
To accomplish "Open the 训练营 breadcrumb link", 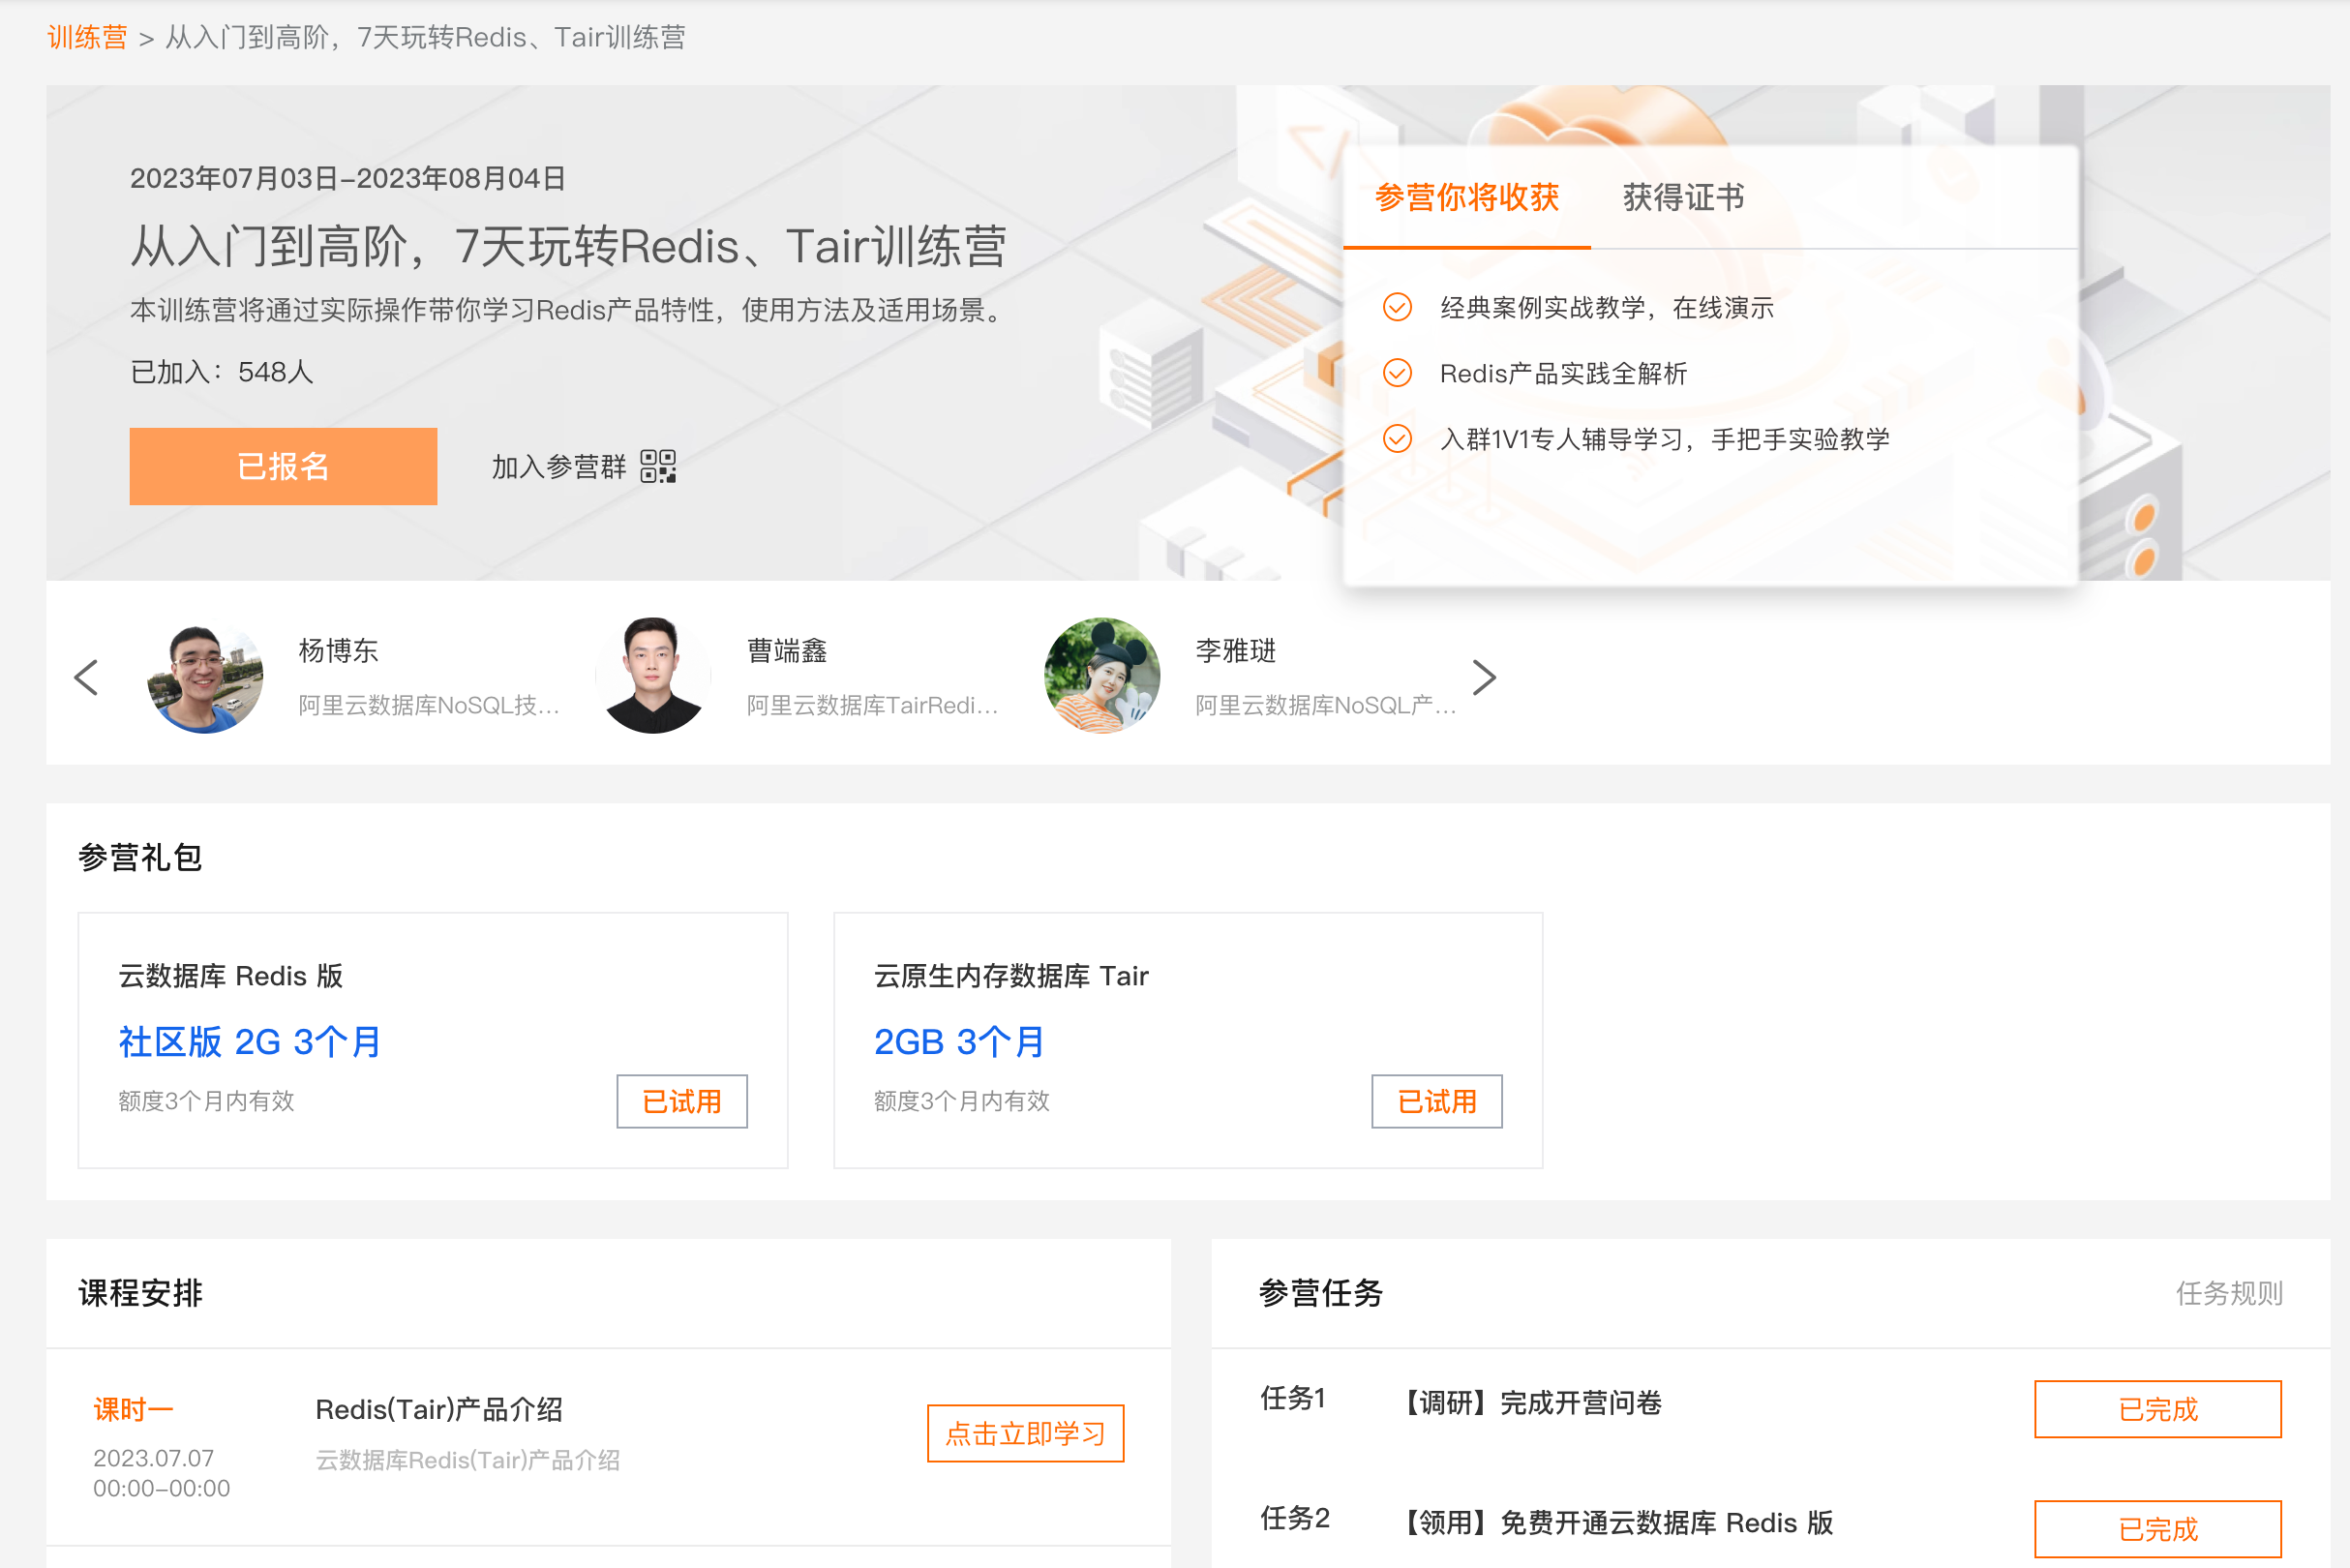I will (x=87, y=37).
